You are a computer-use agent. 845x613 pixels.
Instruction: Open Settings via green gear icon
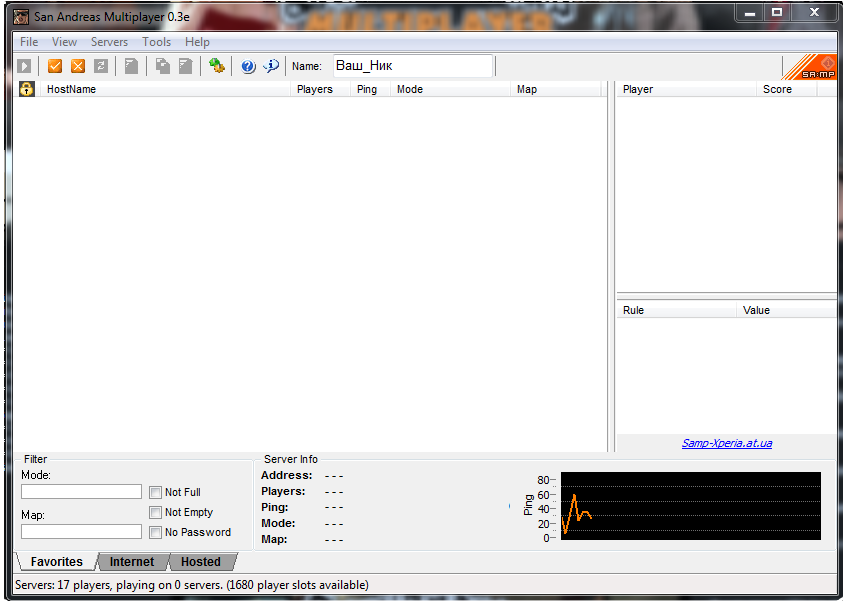click(x=217, y=66)
